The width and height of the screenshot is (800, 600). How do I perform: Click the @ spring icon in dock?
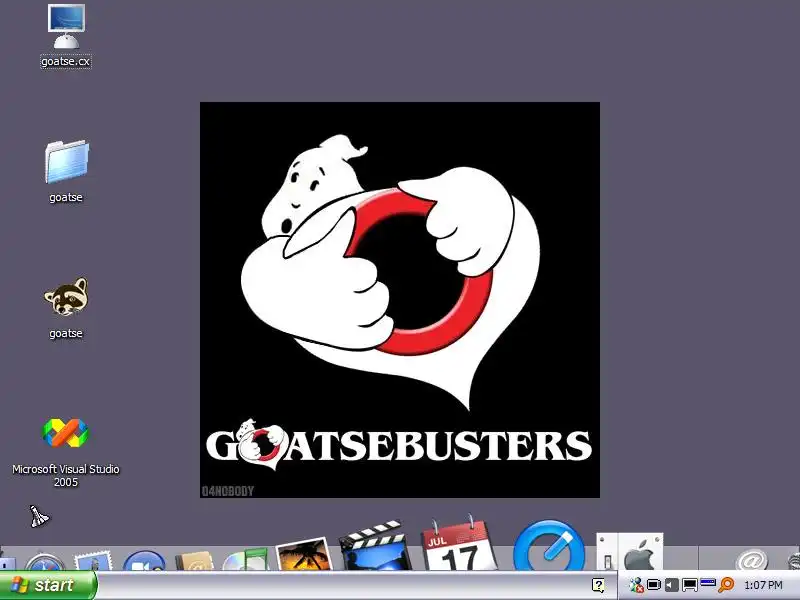pos(751,559)
